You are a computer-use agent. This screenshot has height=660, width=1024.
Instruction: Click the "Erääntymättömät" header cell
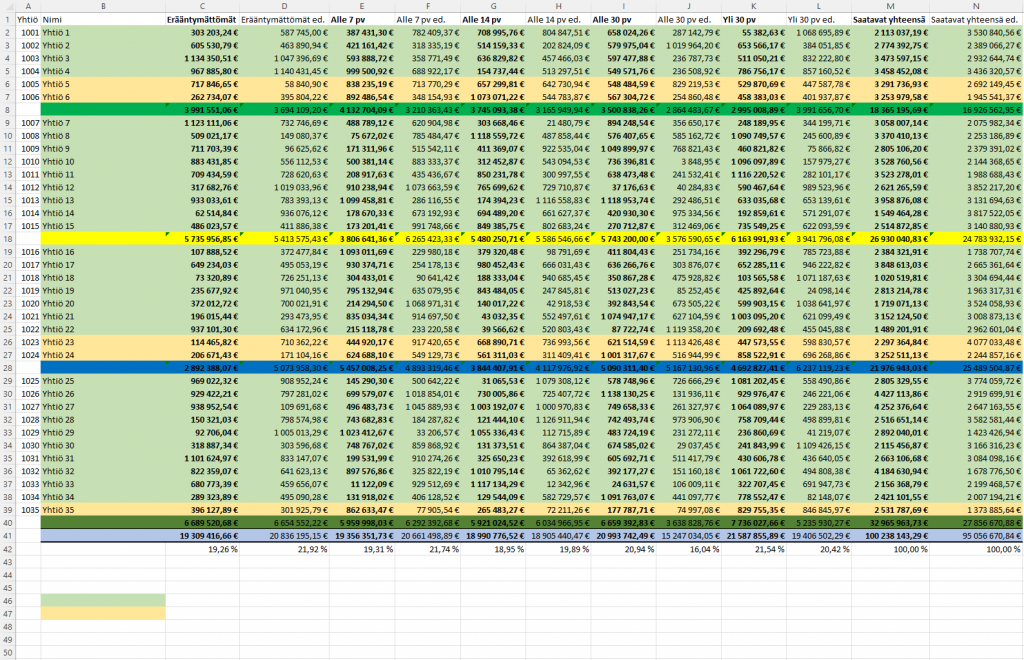[202, 19]
